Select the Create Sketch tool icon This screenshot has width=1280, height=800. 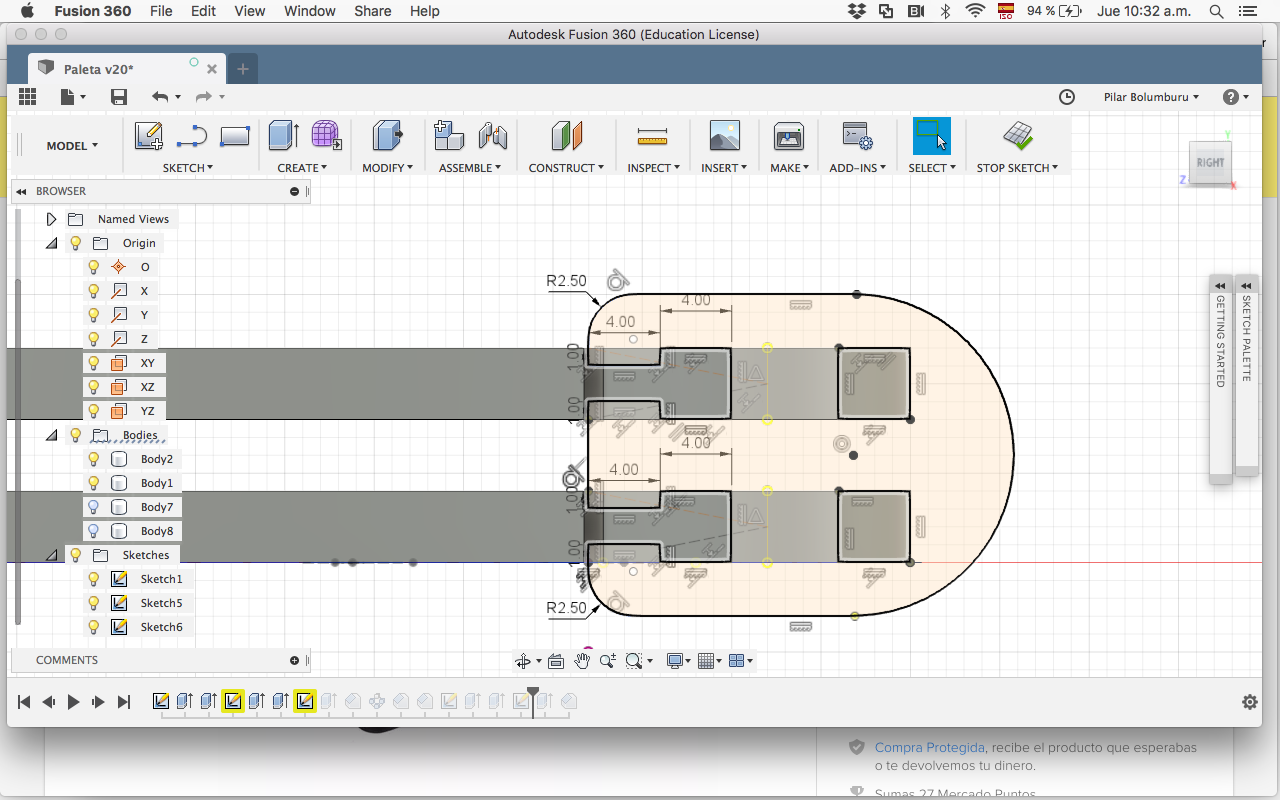coord(149,136)
